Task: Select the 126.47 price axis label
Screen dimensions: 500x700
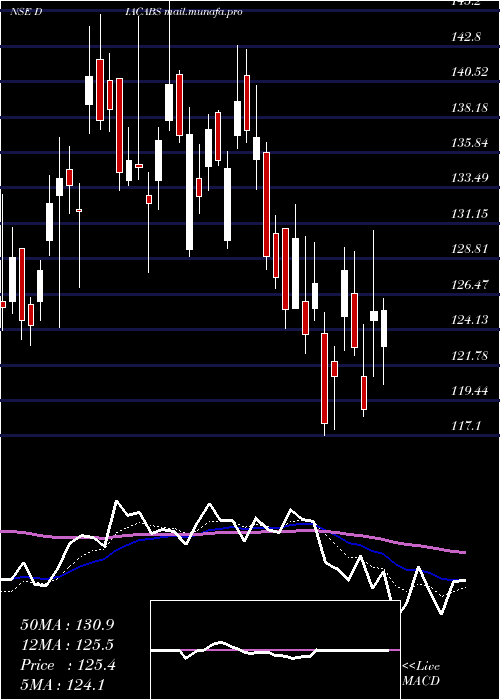Action: pos(470,284)
